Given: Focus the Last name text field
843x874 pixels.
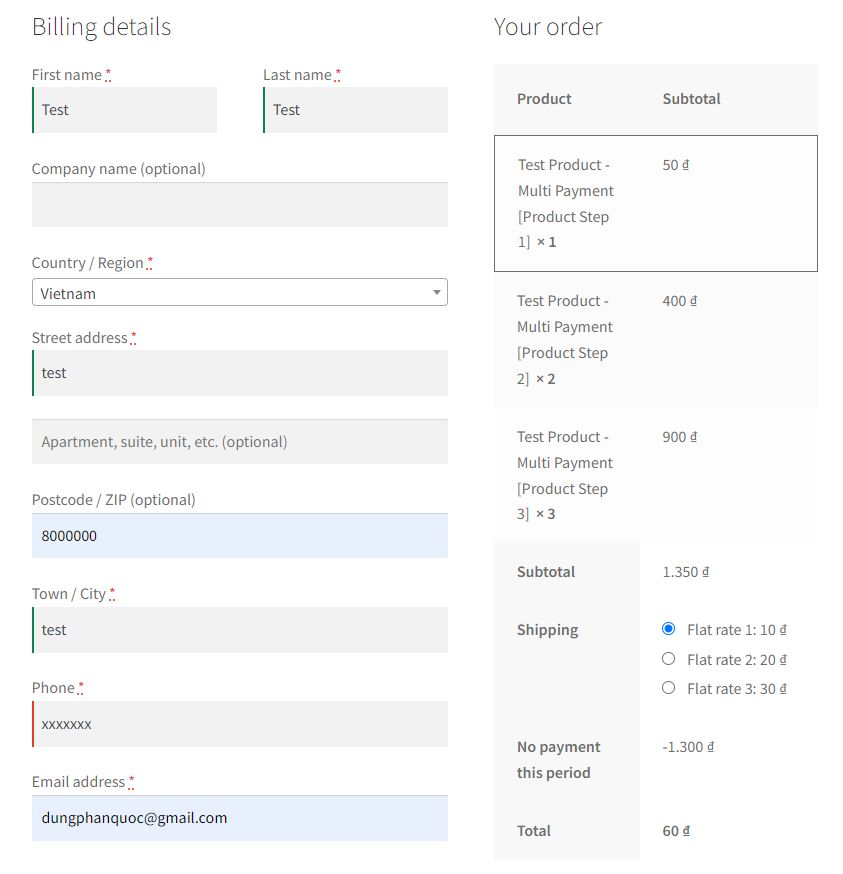Looking at the screenshot, I should coord(355,110).
